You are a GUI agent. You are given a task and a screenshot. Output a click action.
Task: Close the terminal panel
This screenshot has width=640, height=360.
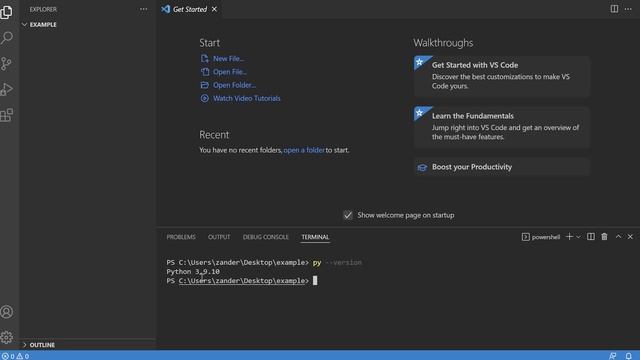pyautogui.click(x=631, y=237)
